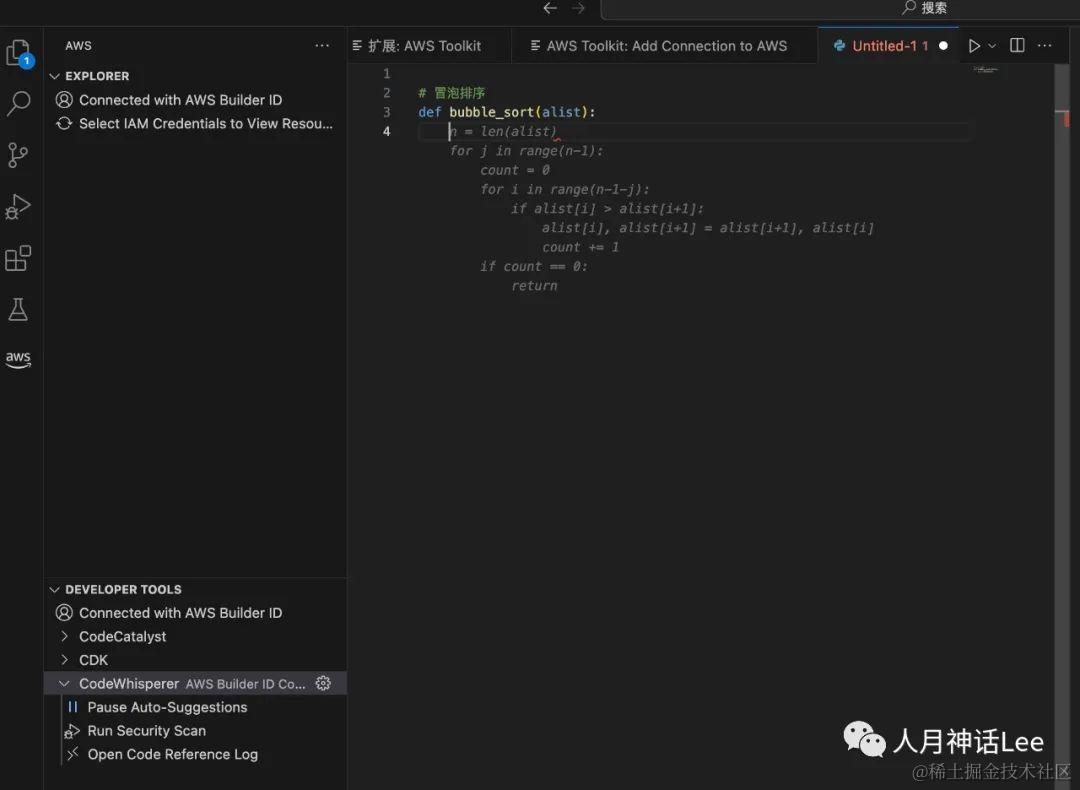Open the Explorer files icon in activity bar
The height and width of the screenshot is (790, 1080).
pyautogui.click(x=18, y=53)
